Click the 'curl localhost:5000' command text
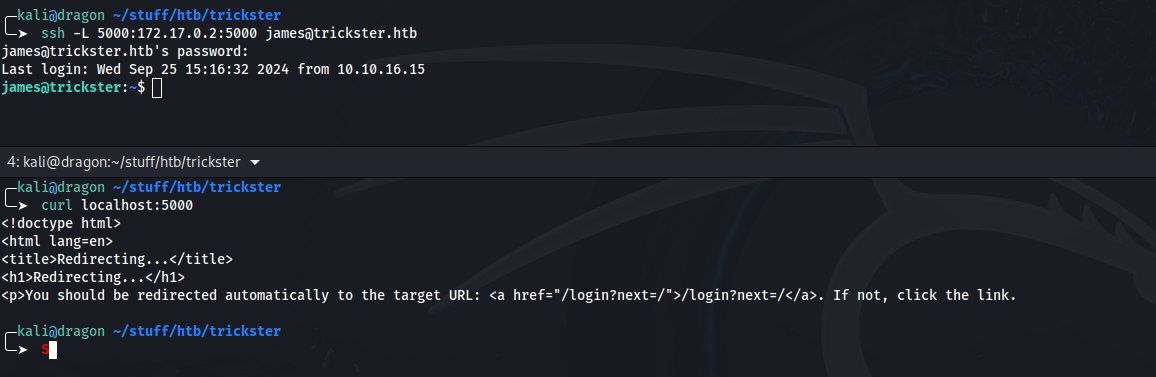 pos(117,205)
